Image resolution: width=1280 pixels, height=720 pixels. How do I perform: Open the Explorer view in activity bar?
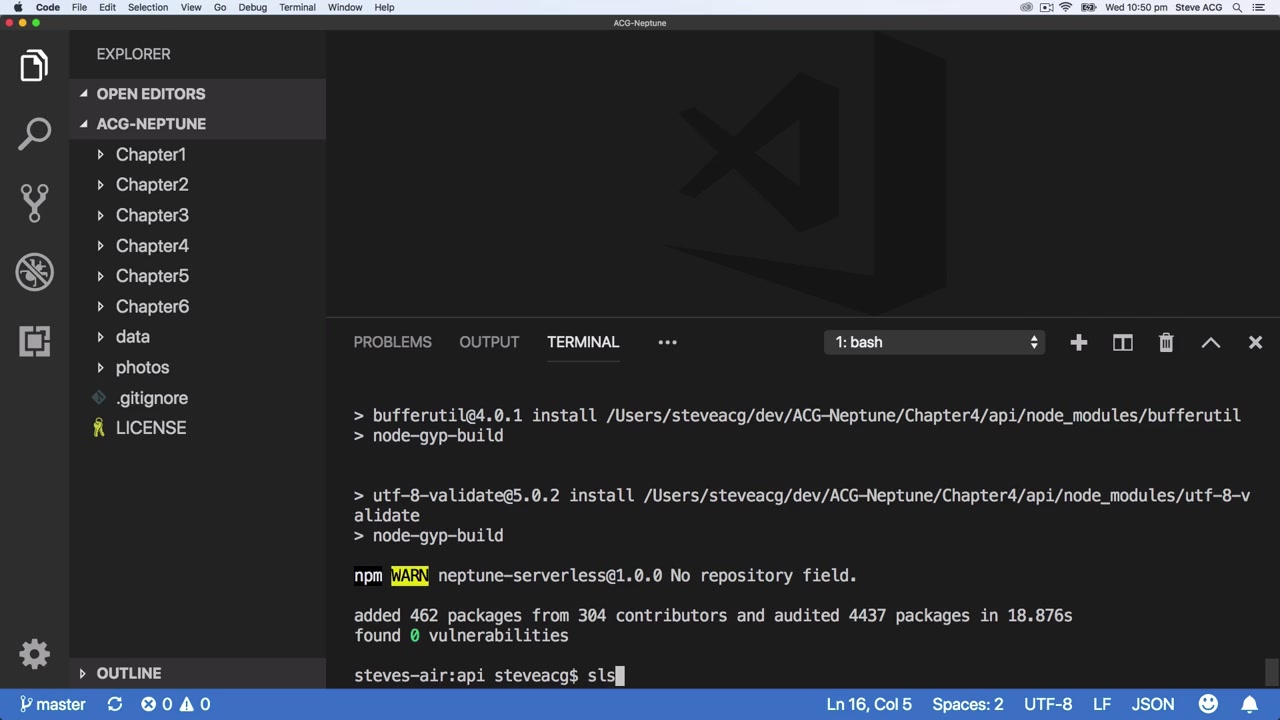point(34,66)
